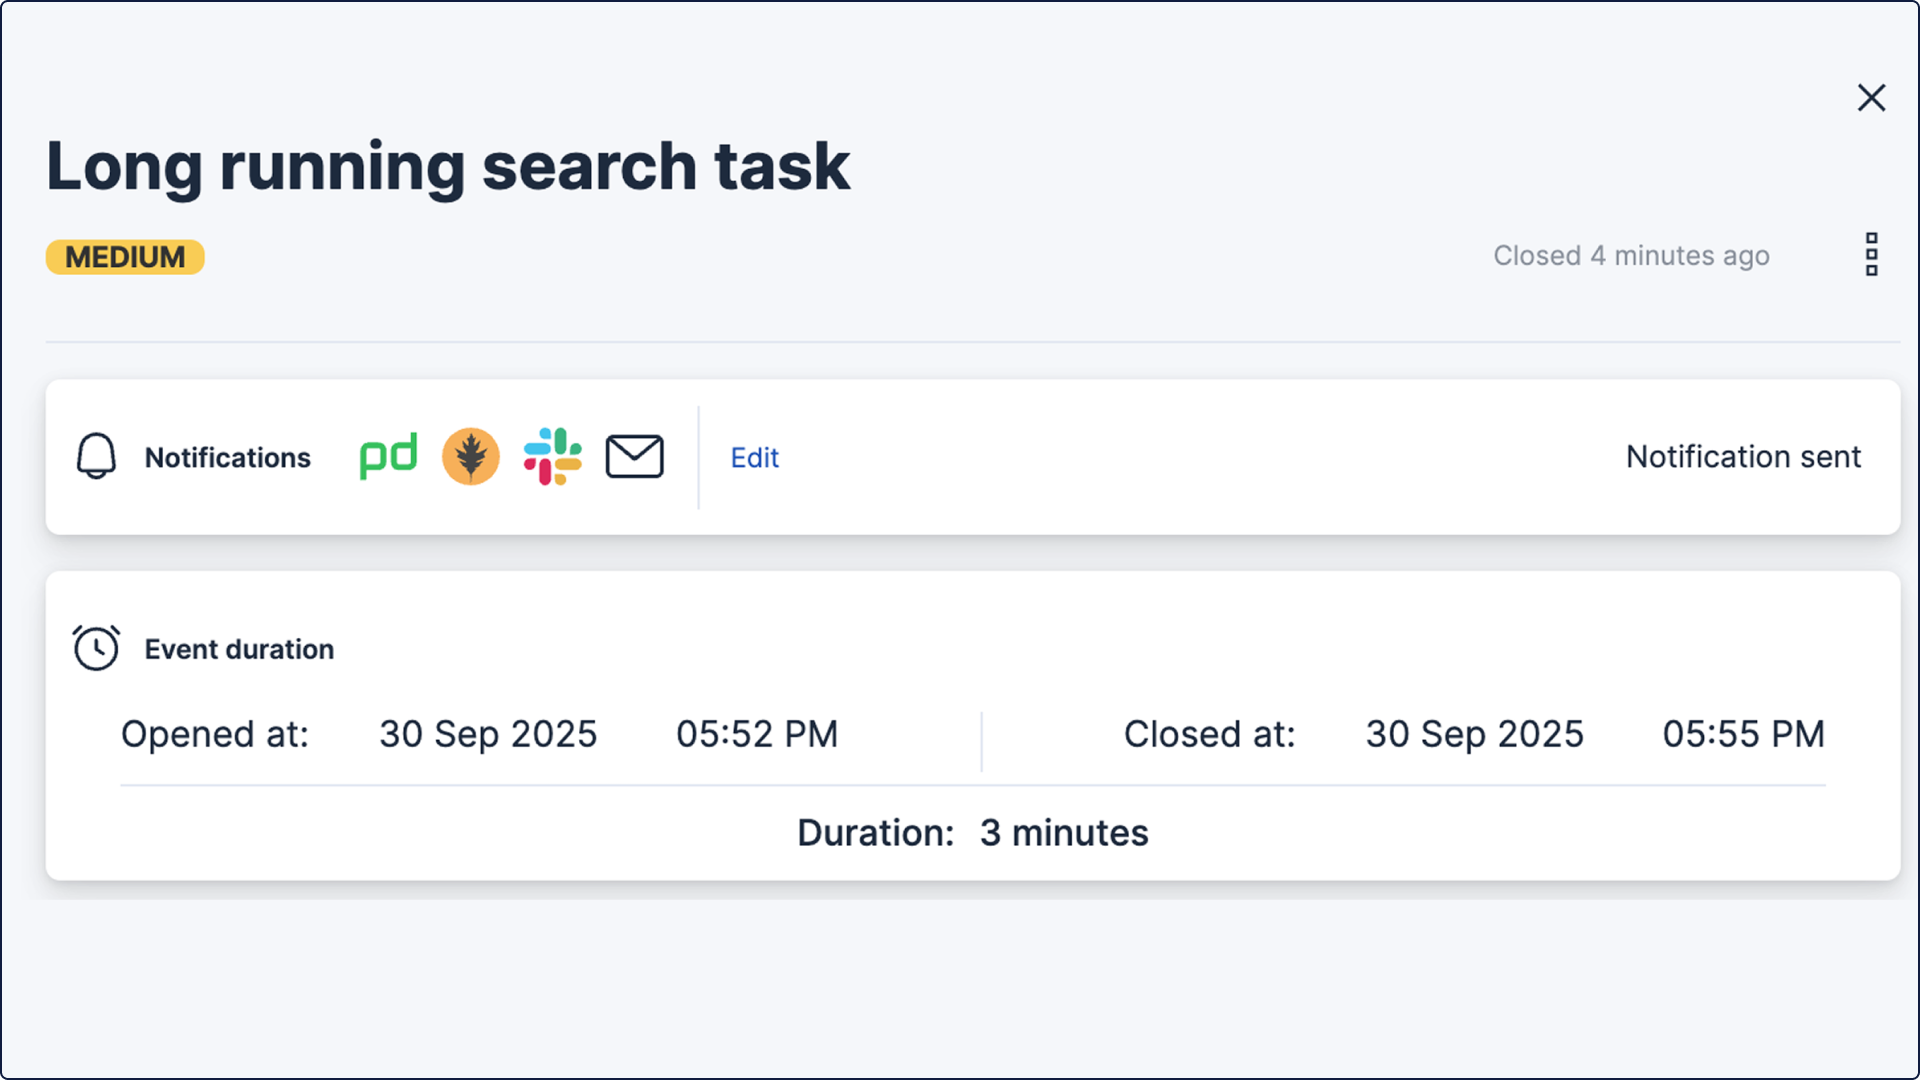Screen dimensions: 1920x1080
Task: Click the Notifications label
Action: (228, 458)
